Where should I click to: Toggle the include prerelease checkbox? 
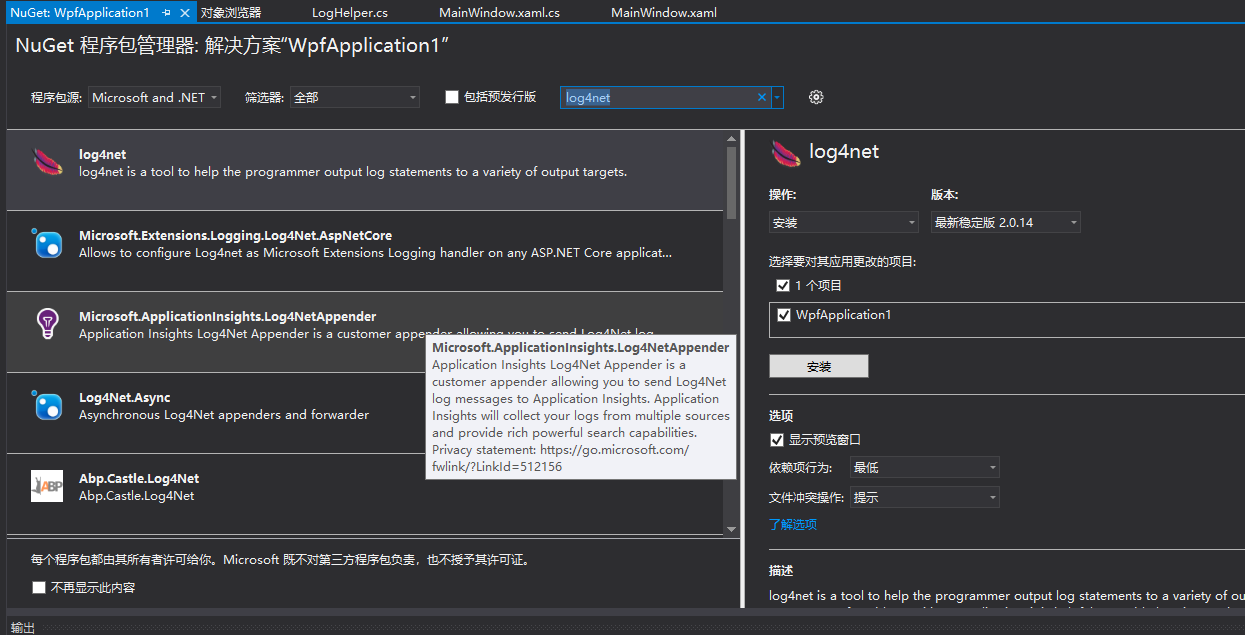click(452, 97)
